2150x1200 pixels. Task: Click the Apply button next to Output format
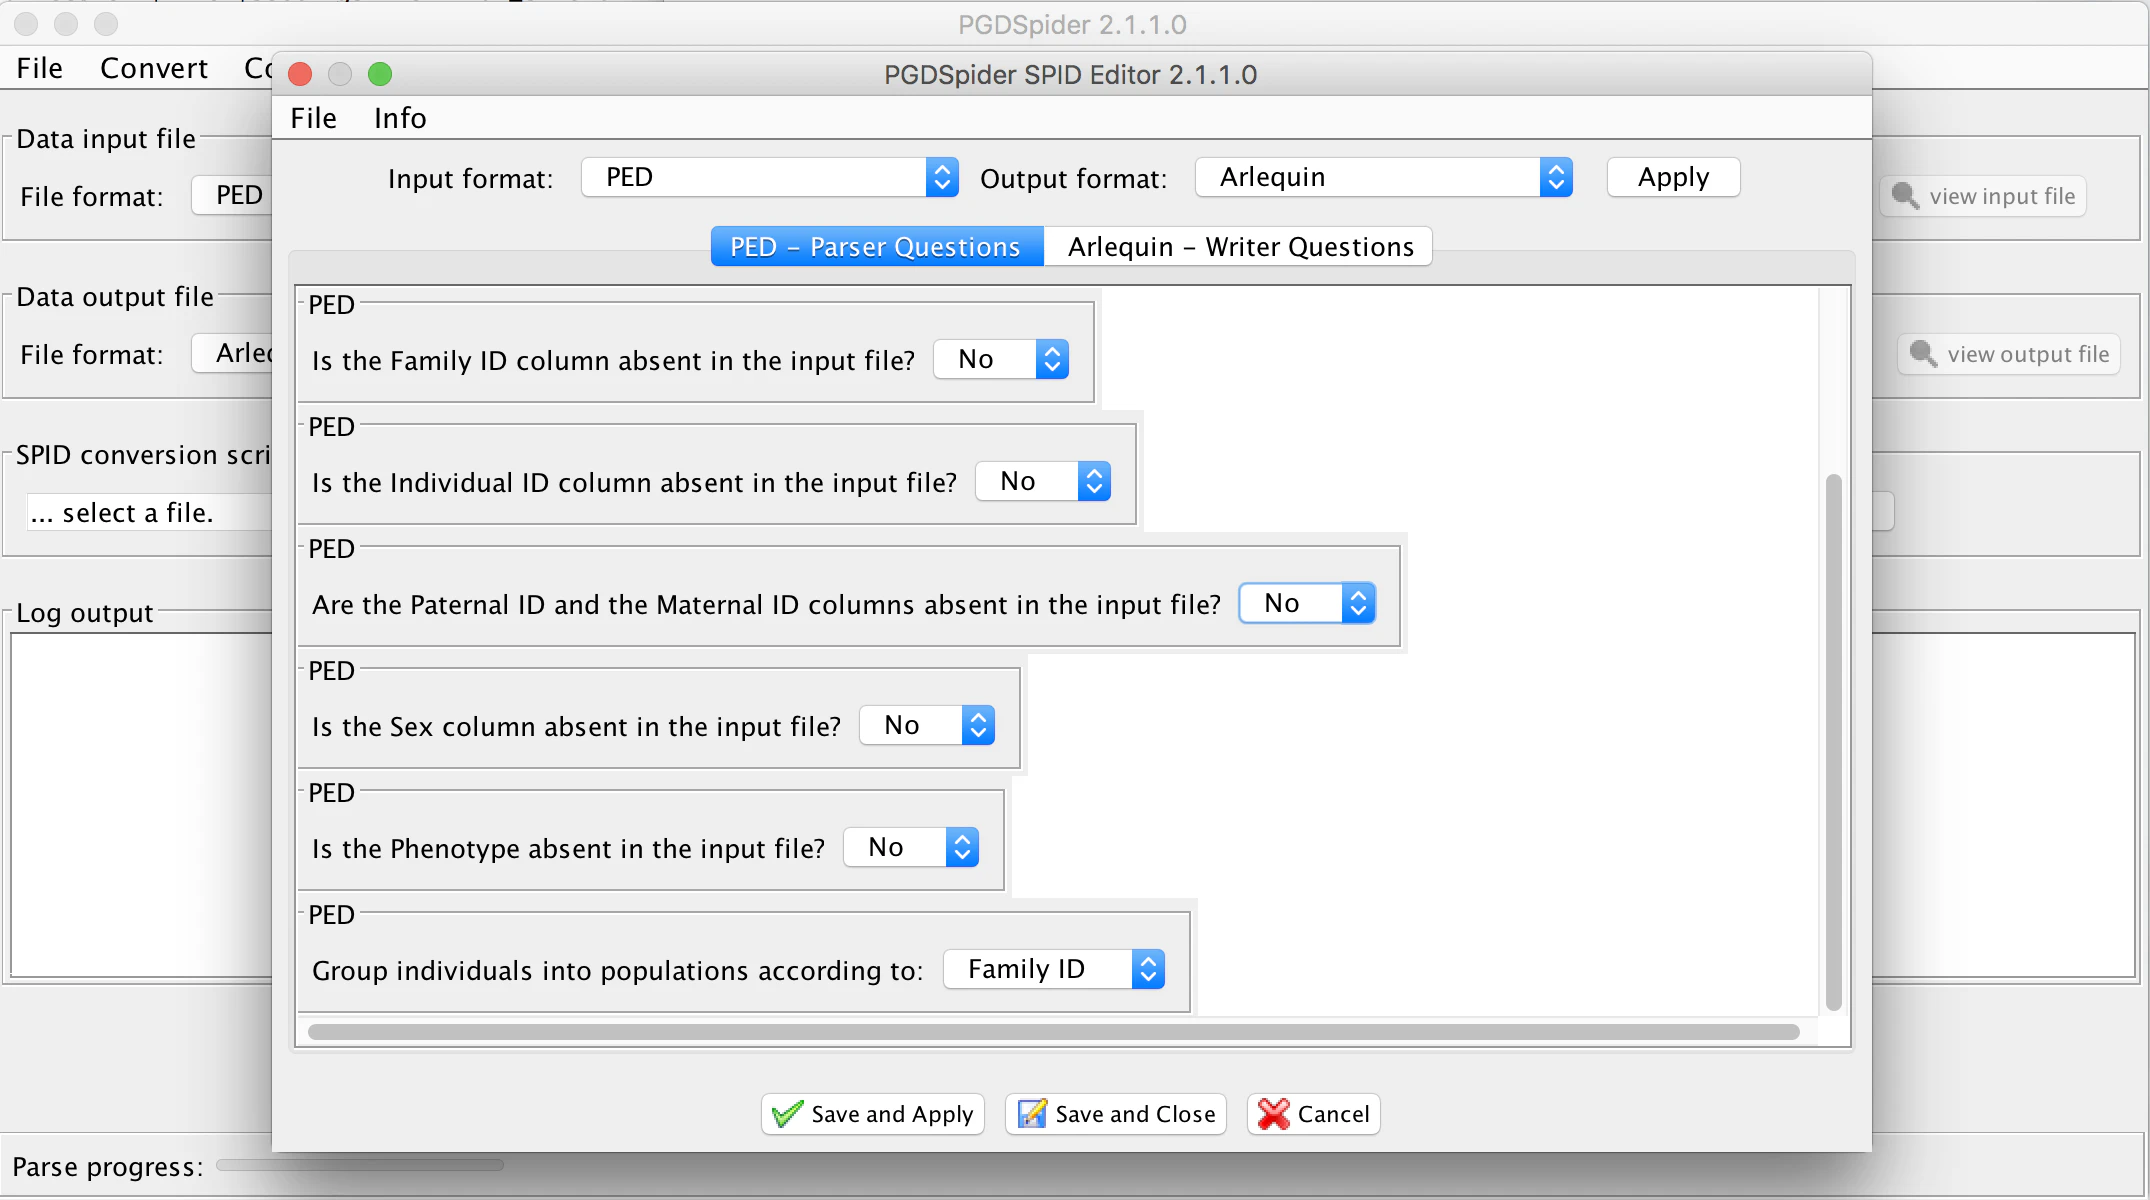1674,177
